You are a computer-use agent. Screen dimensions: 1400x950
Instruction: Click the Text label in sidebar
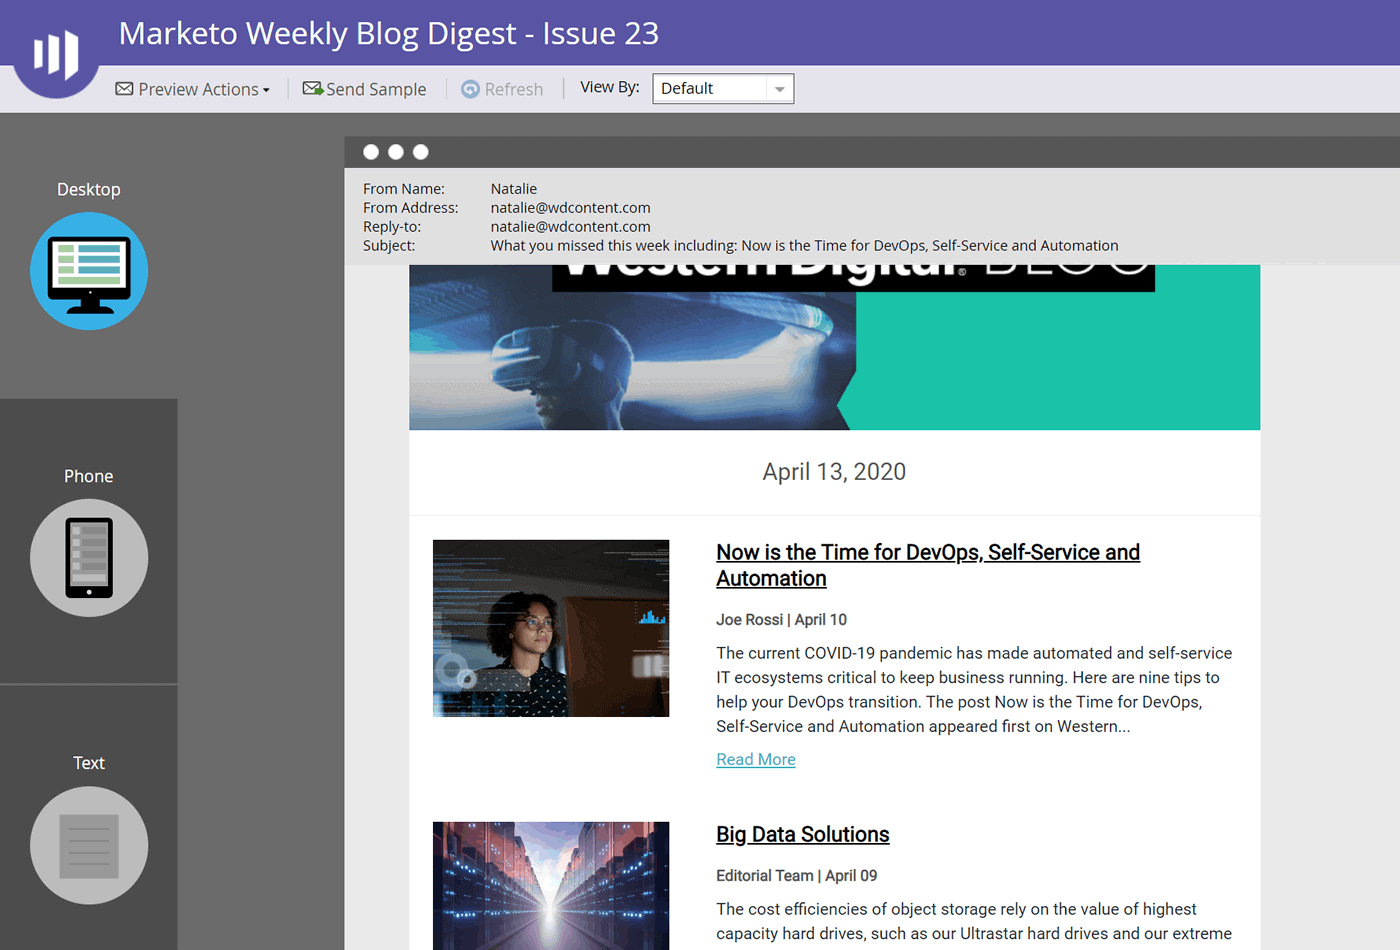point(89,763)
